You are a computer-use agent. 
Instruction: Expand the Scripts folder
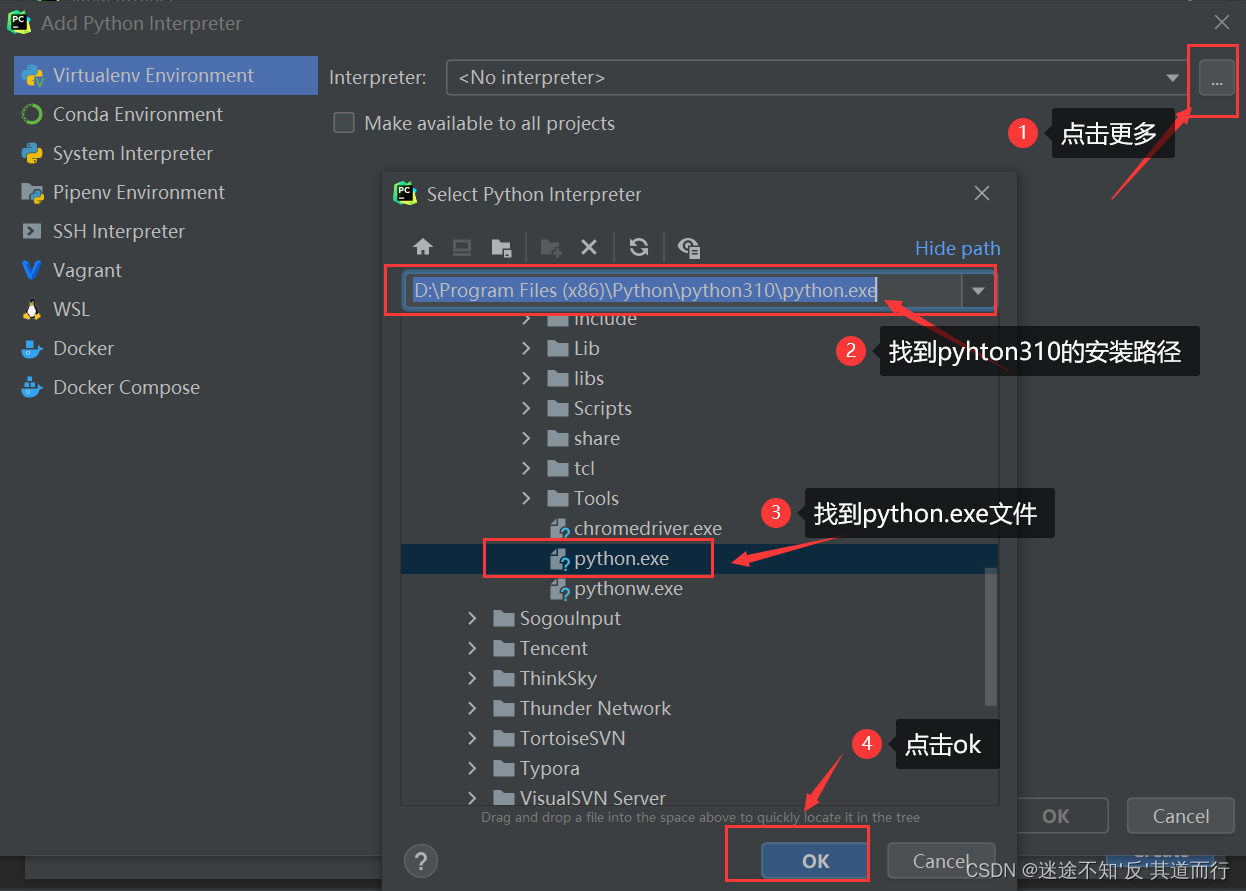point(527,408)
